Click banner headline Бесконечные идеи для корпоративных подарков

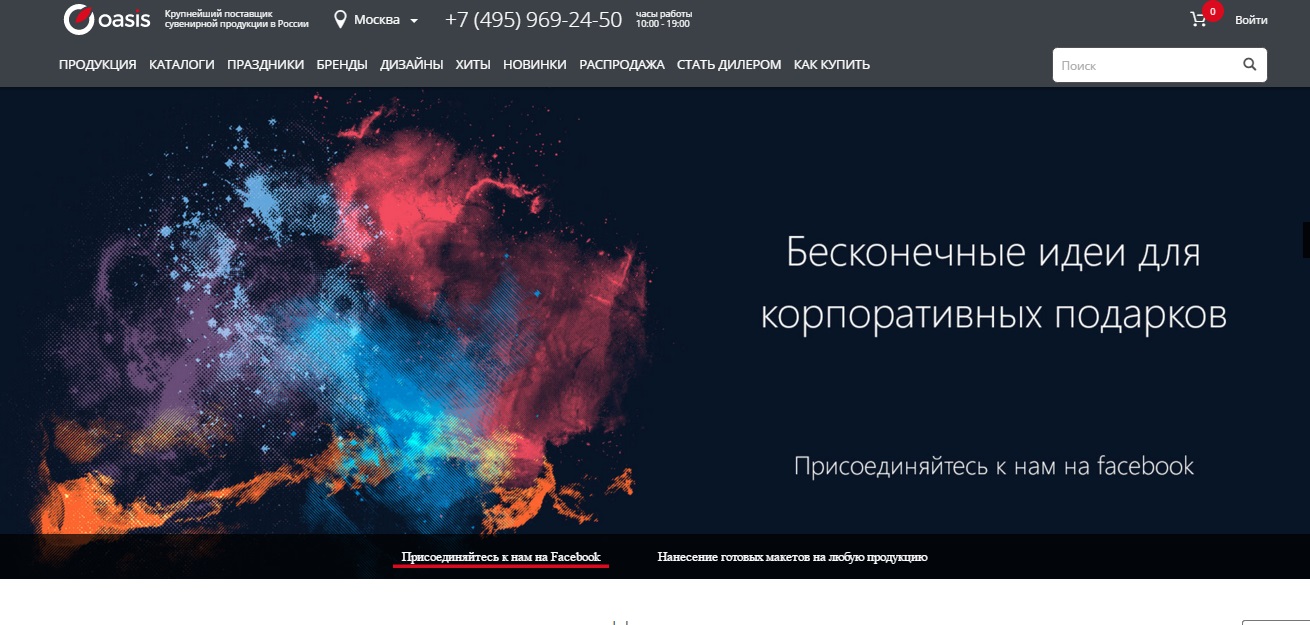993,283
